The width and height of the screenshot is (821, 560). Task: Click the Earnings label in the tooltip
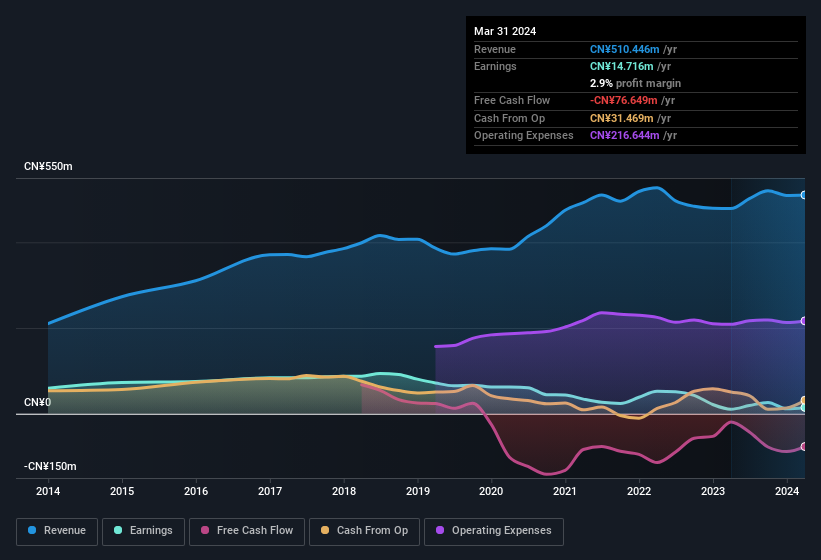pos(495,66)
